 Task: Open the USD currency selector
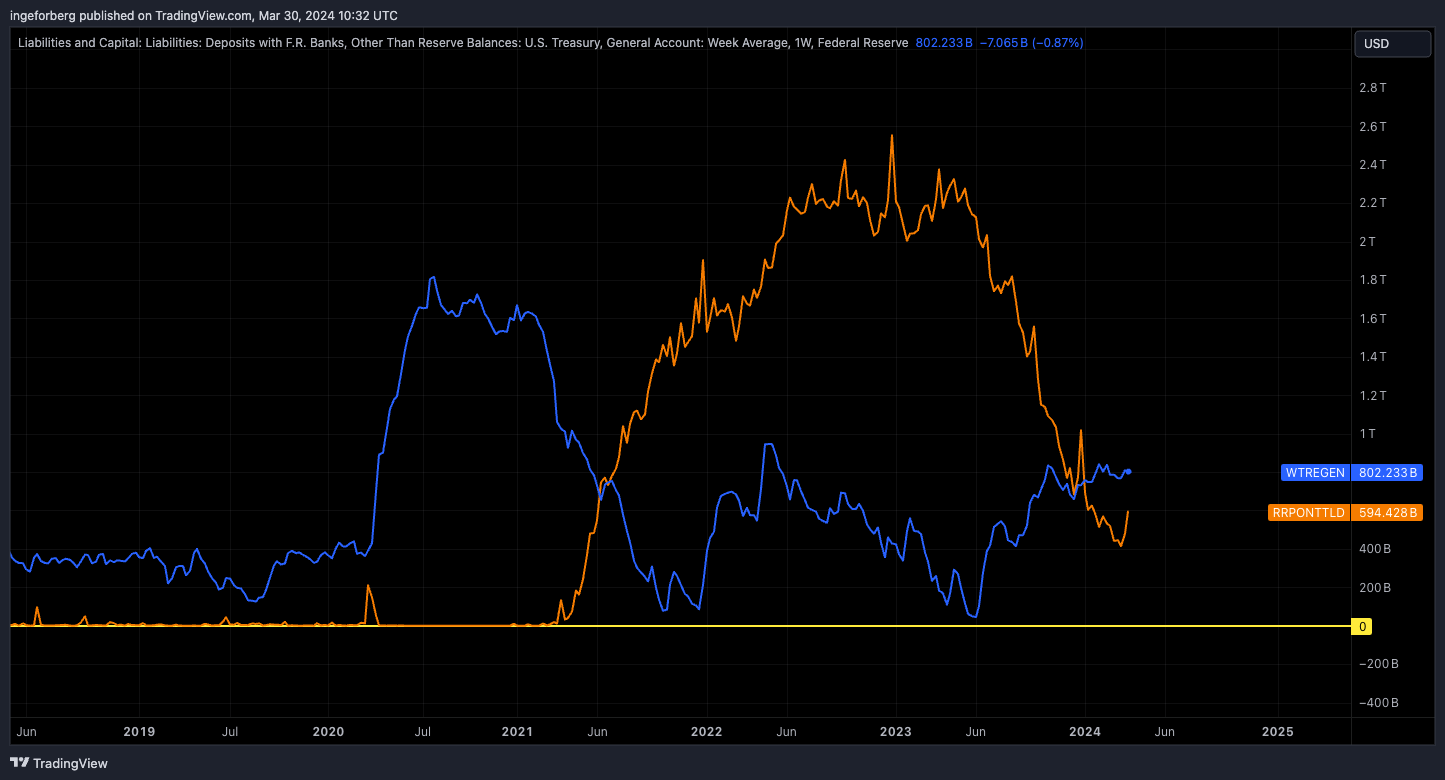point(1393,44)
